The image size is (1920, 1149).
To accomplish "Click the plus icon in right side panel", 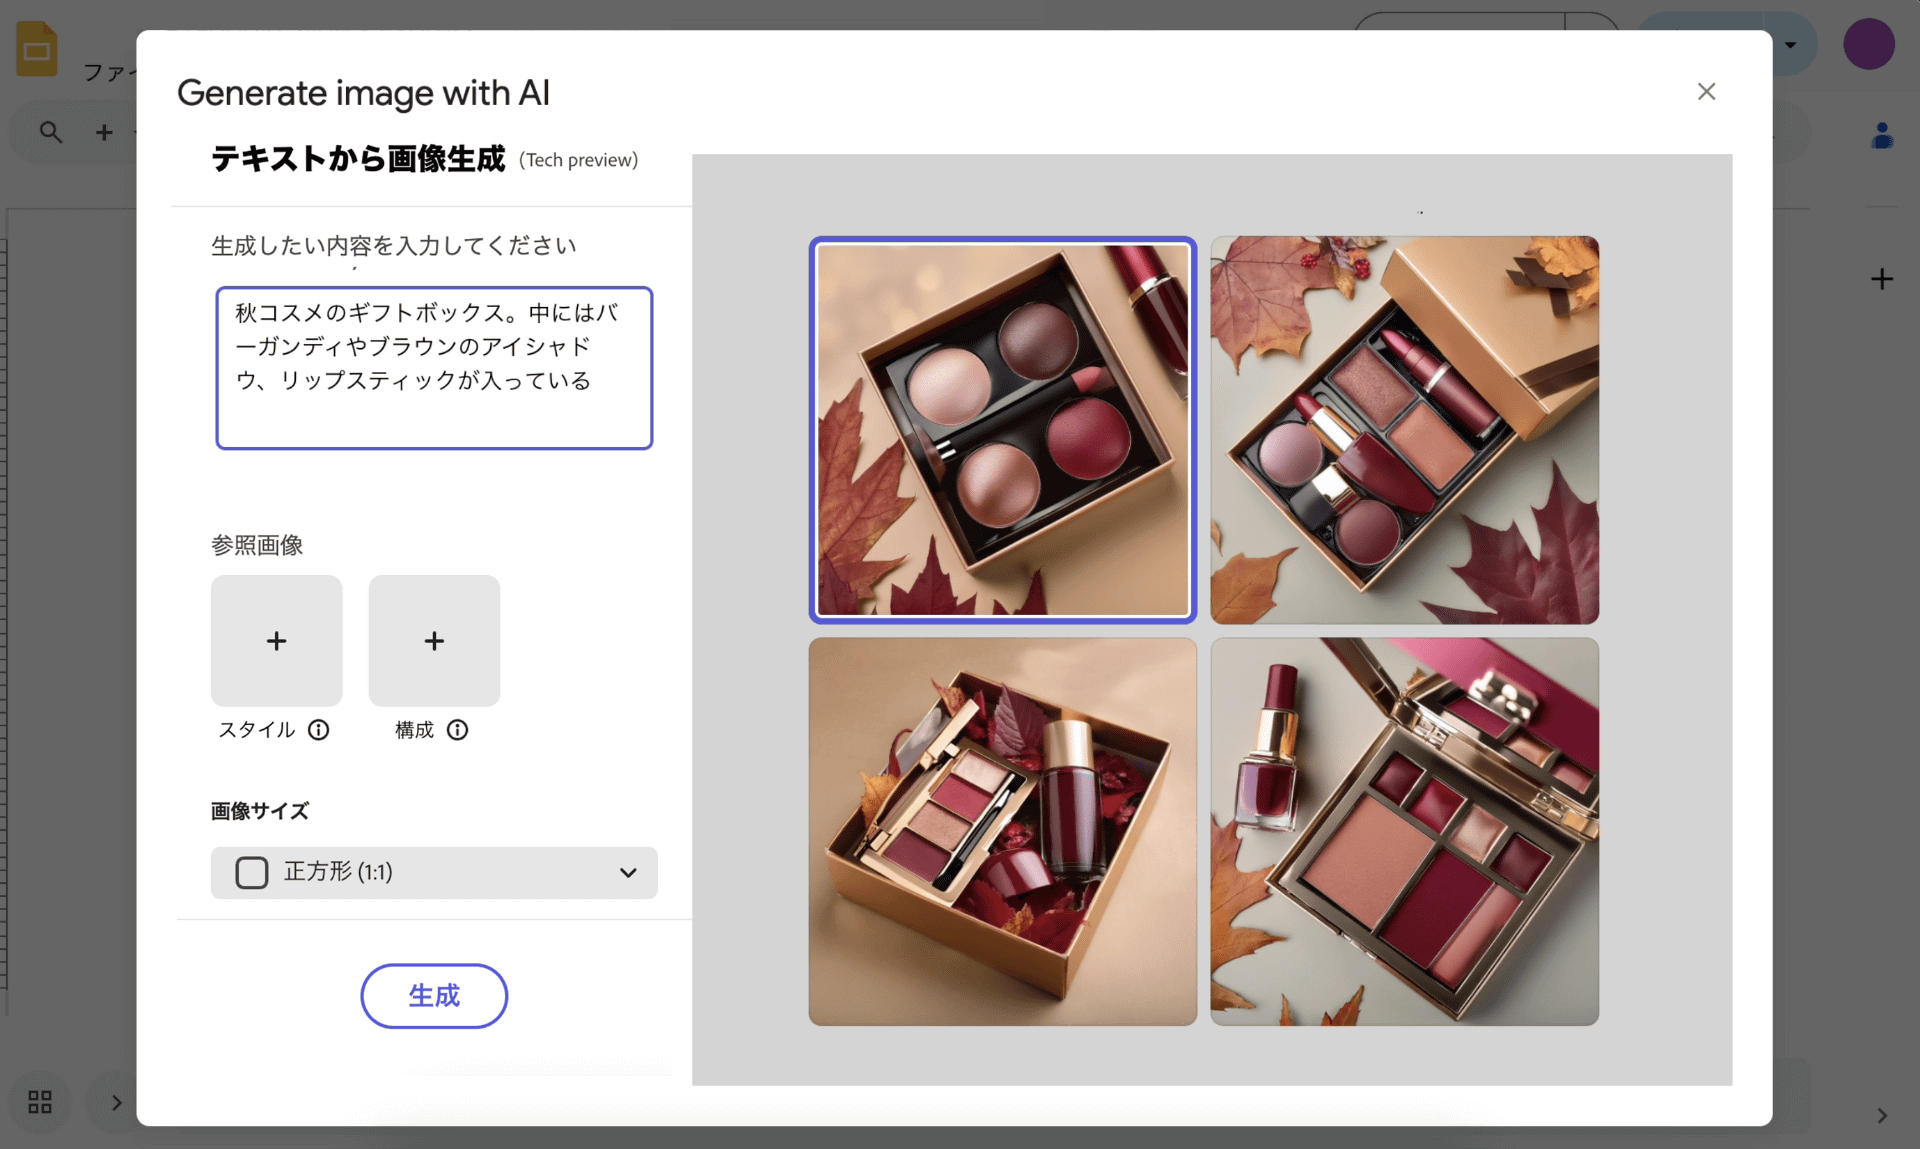I will pos(1882,279).
